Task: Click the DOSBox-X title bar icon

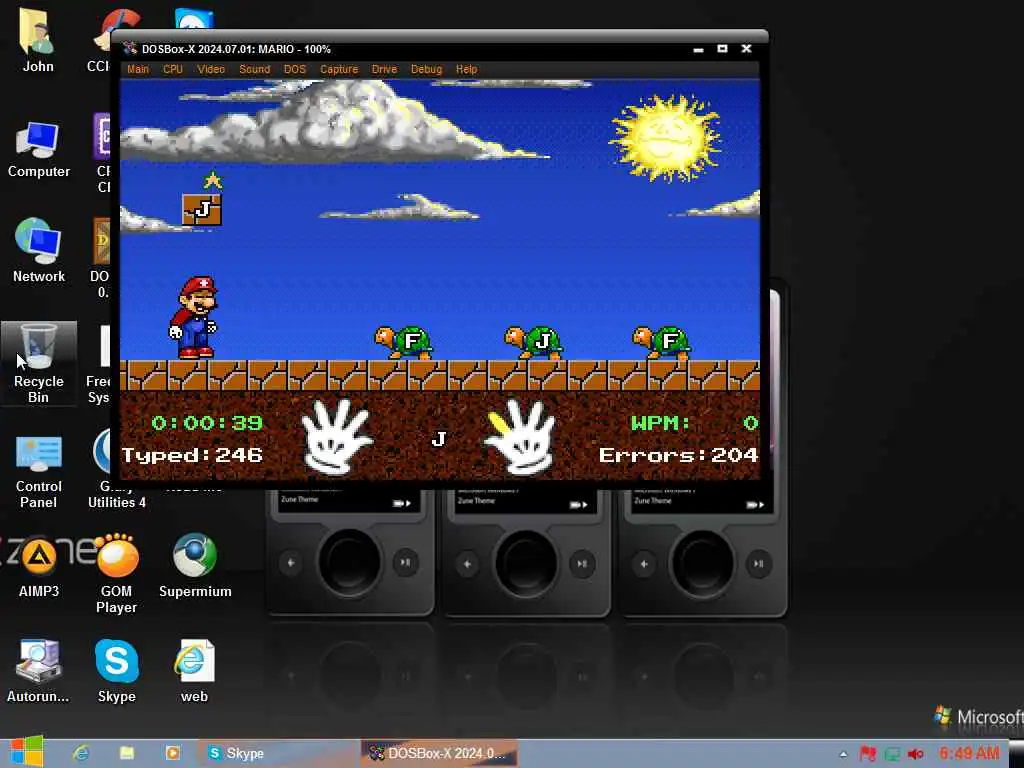Action: (x=130, y=48)
